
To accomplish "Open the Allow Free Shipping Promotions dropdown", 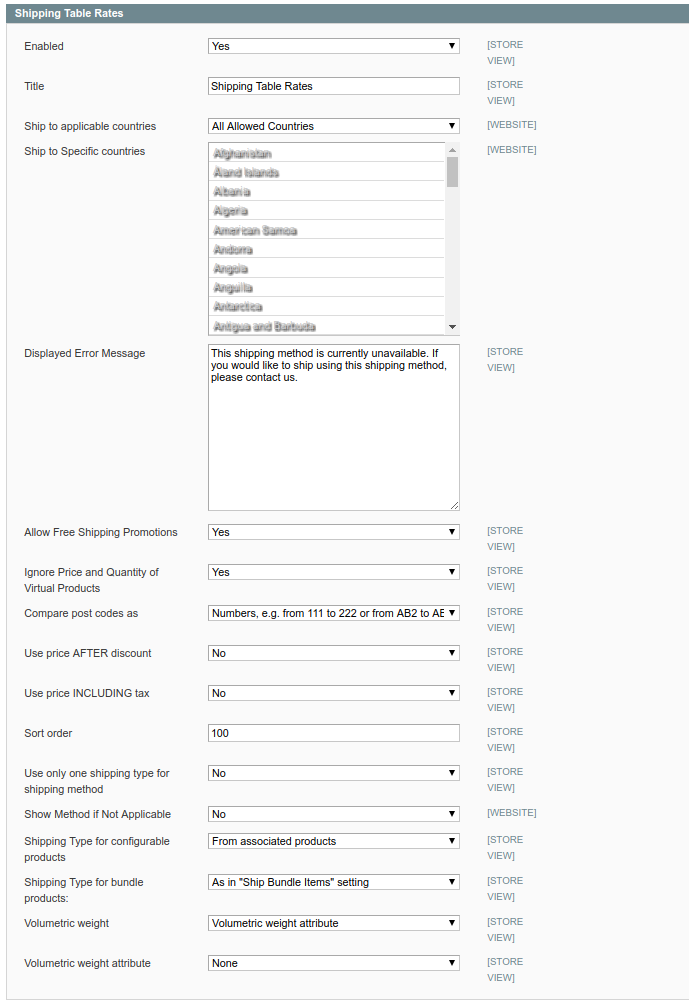I will click(333, 532).
